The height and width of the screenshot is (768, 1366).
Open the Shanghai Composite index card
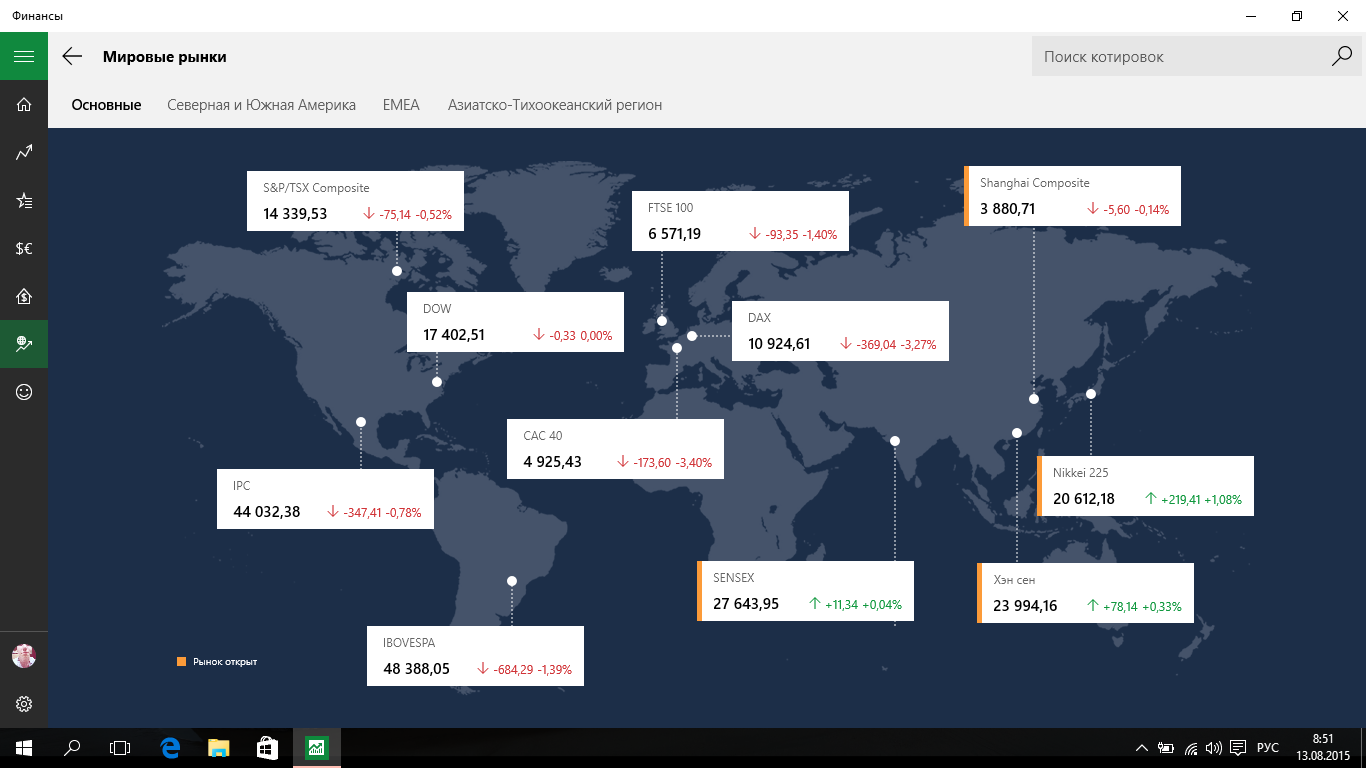pyautogui.click(x=1072, y=196)
